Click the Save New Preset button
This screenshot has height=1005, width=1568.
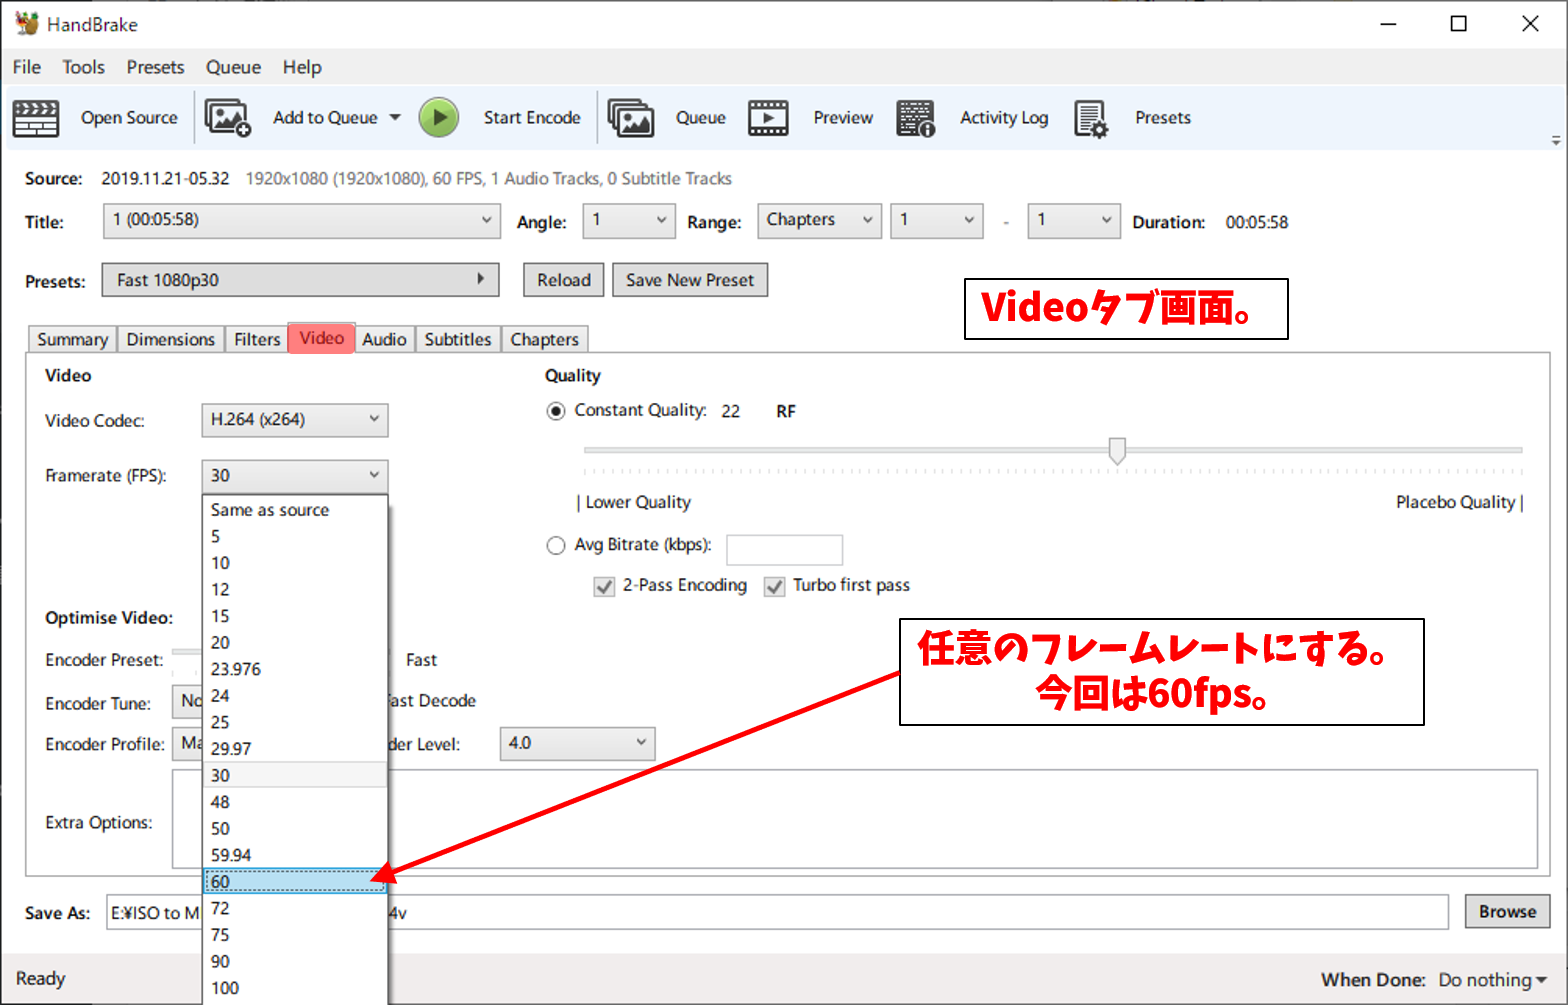tap(690, 280)
